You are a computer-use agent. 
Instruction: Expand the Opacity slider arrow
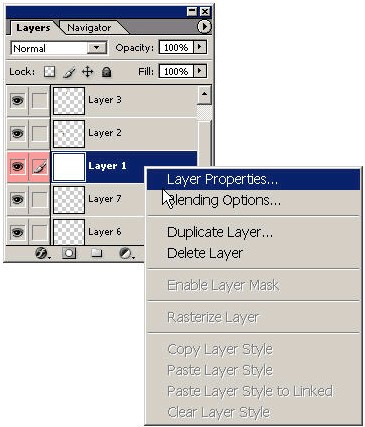click(200, 47)
